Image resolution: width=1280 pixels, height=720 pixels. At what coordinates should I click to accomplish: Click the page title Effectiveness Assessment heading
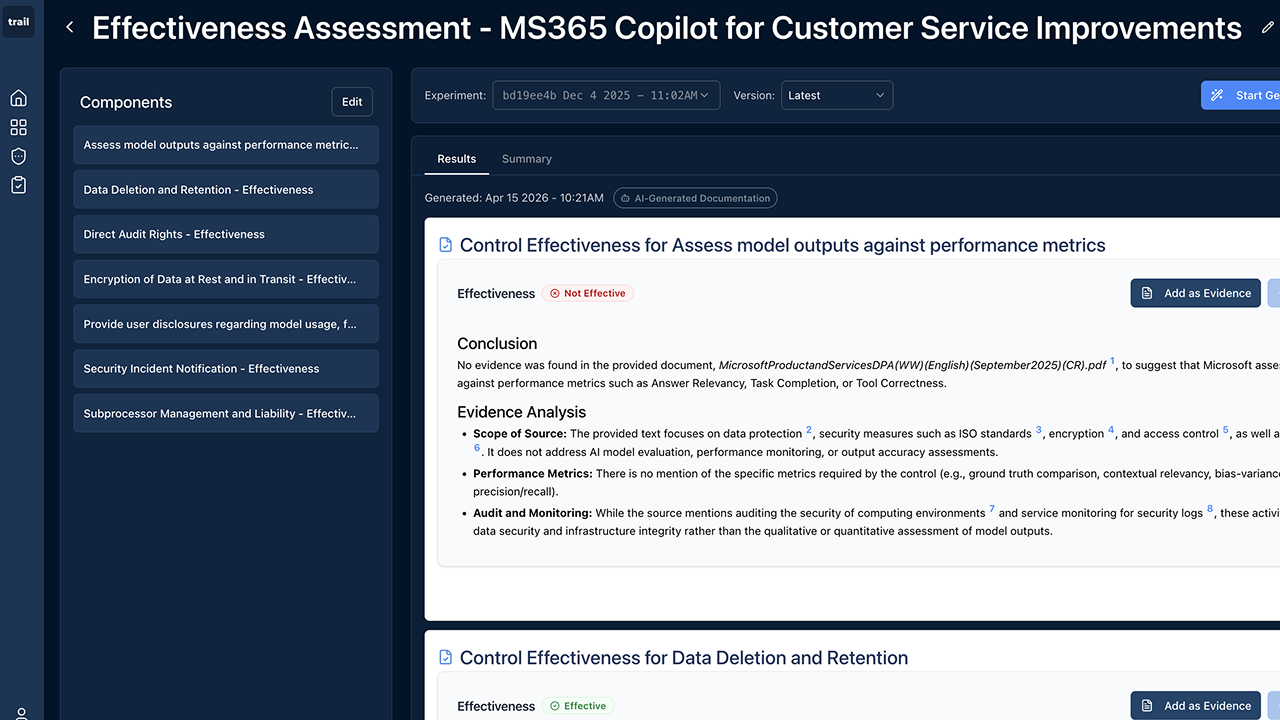[x=667, y=28]
